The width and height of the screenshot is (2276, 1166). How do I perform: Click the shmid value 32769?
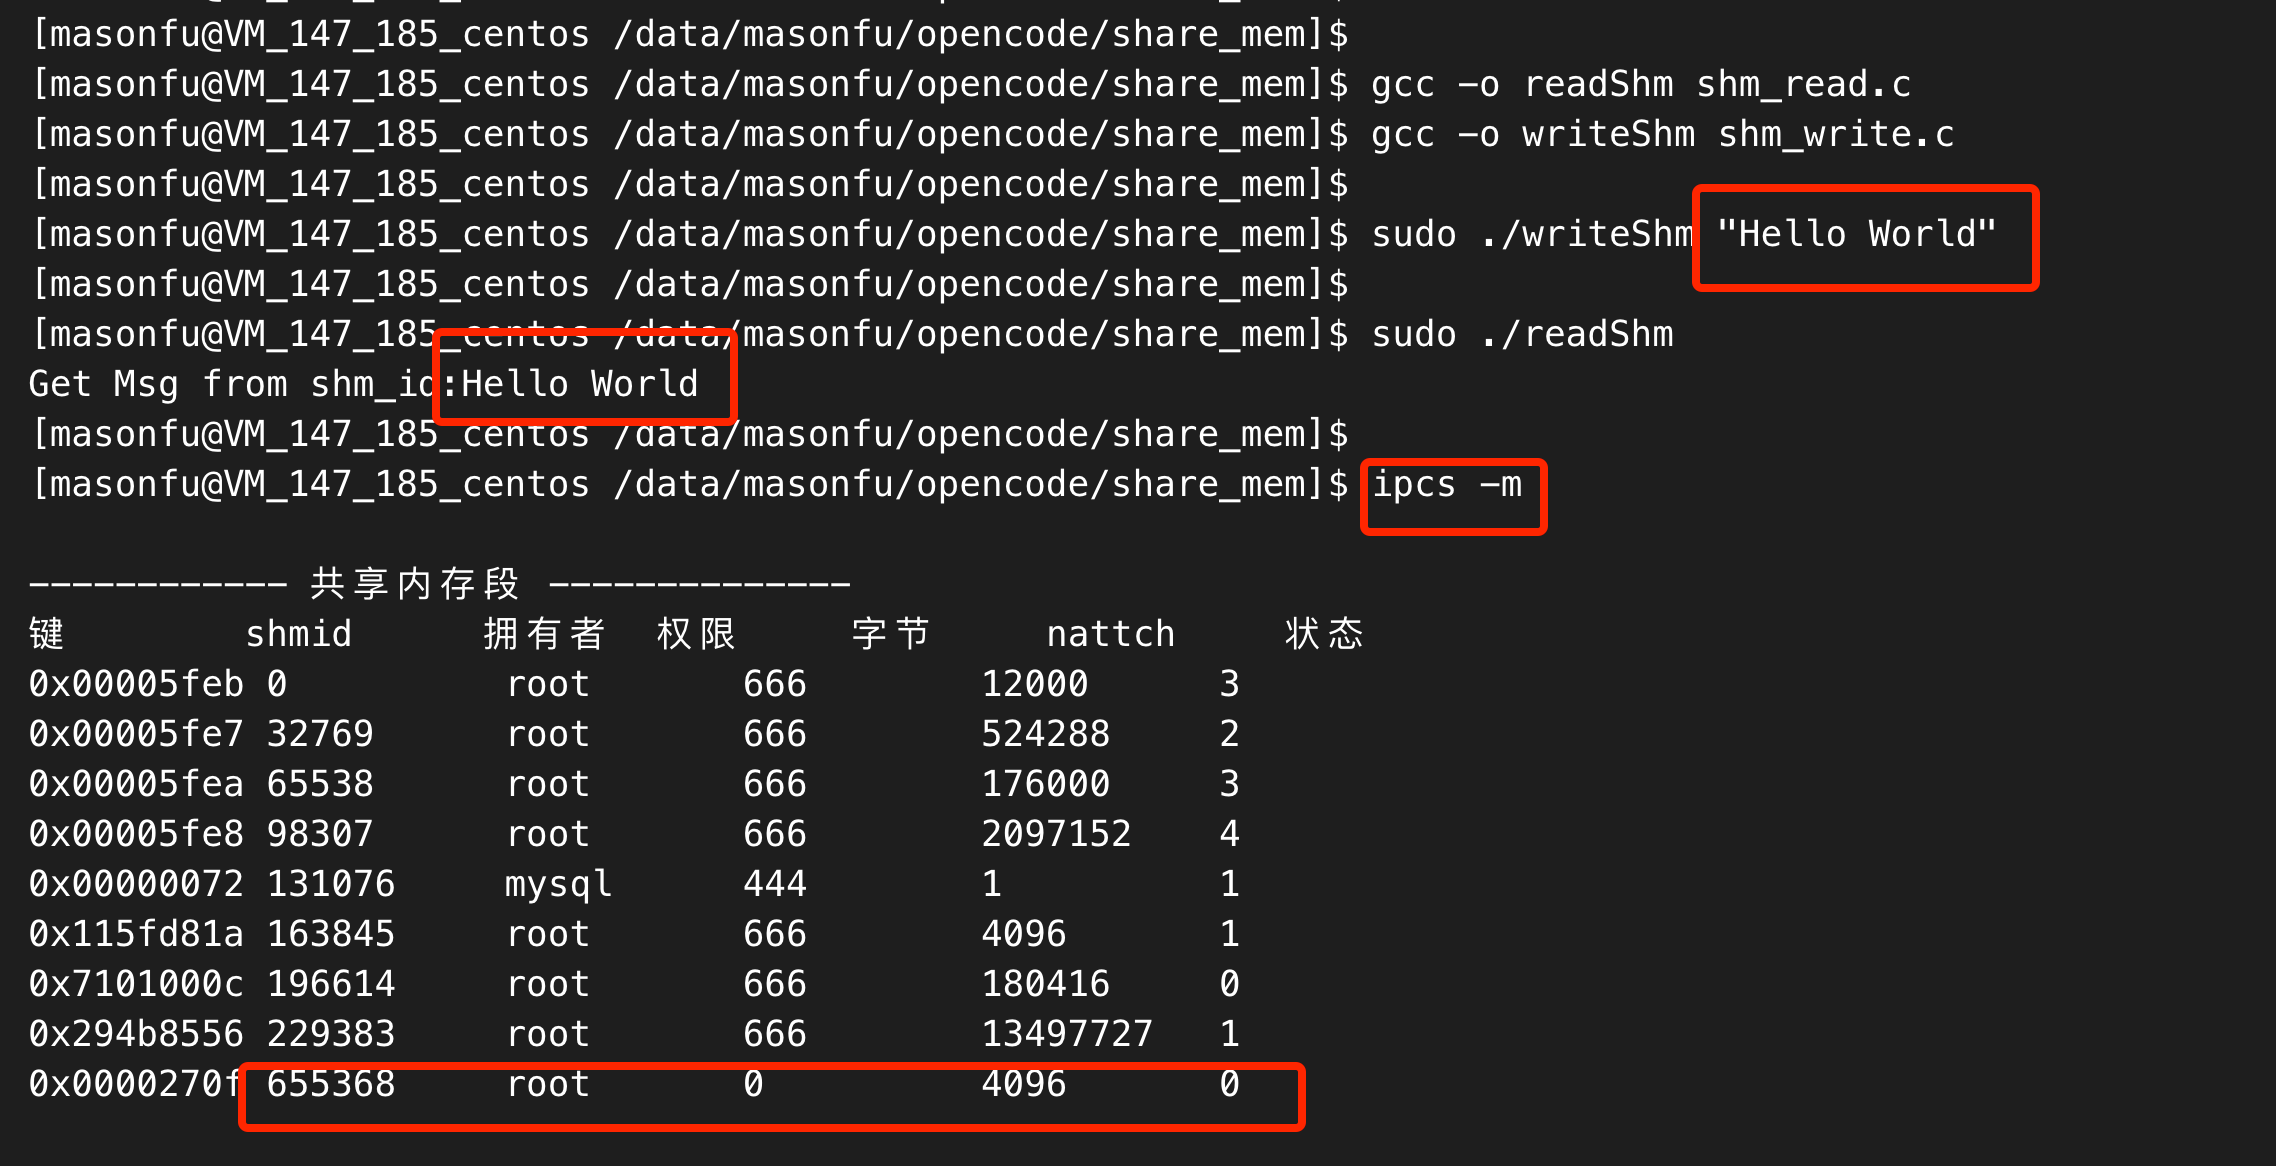click(319, 734)
